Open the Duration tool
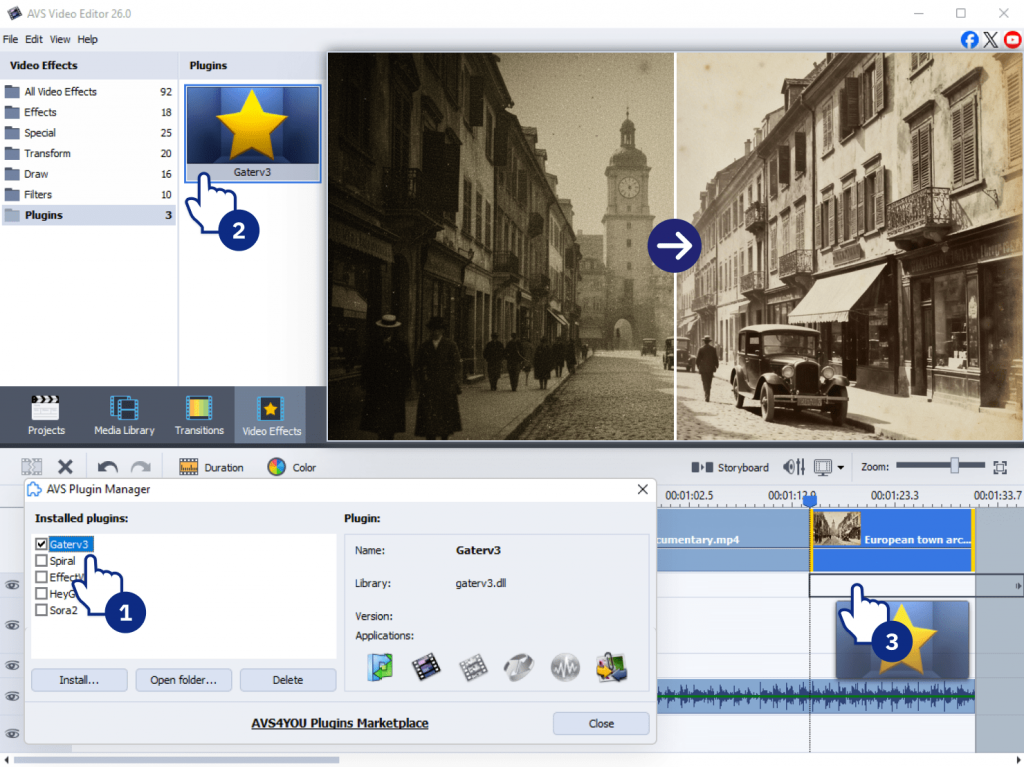This screenshot has width=1024, height=767. pos(211,467)
